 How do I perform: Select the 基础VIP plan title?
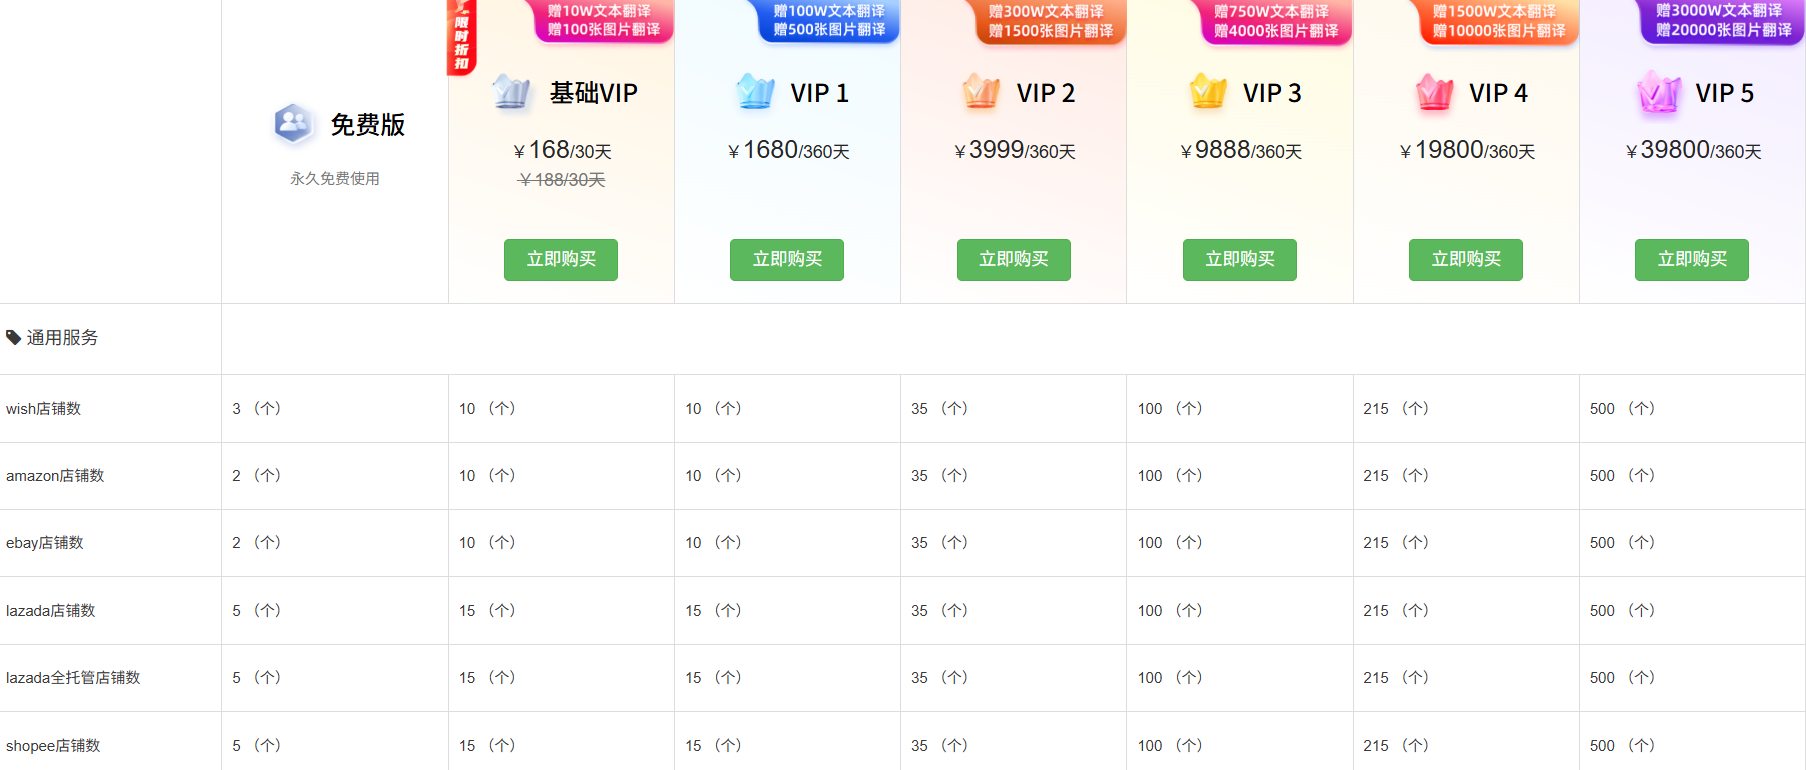pos(594,93)
